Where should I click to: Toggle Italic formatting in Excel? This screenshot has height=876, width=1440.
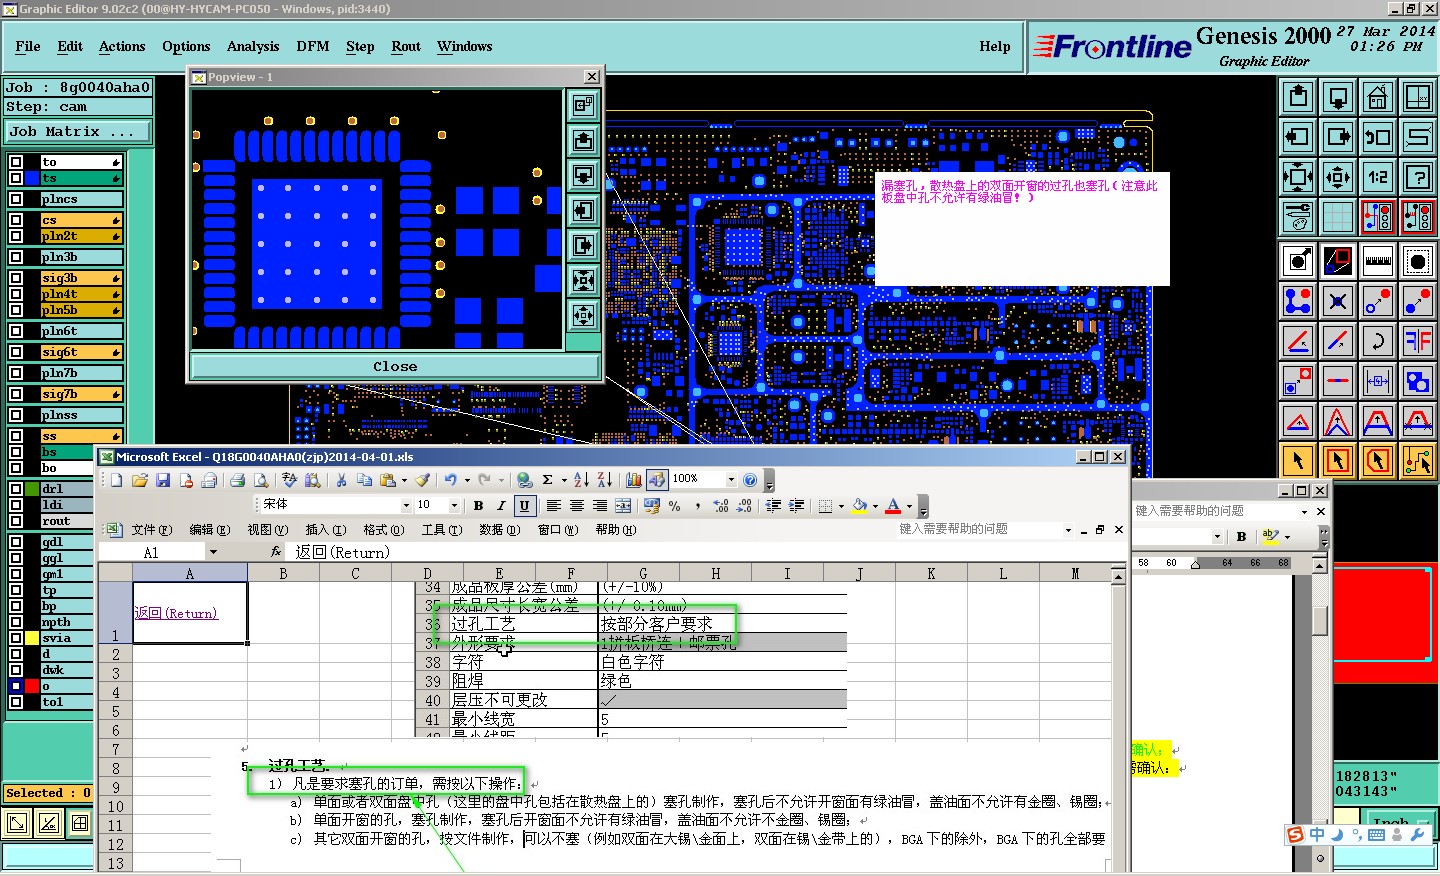coord(501,506)
